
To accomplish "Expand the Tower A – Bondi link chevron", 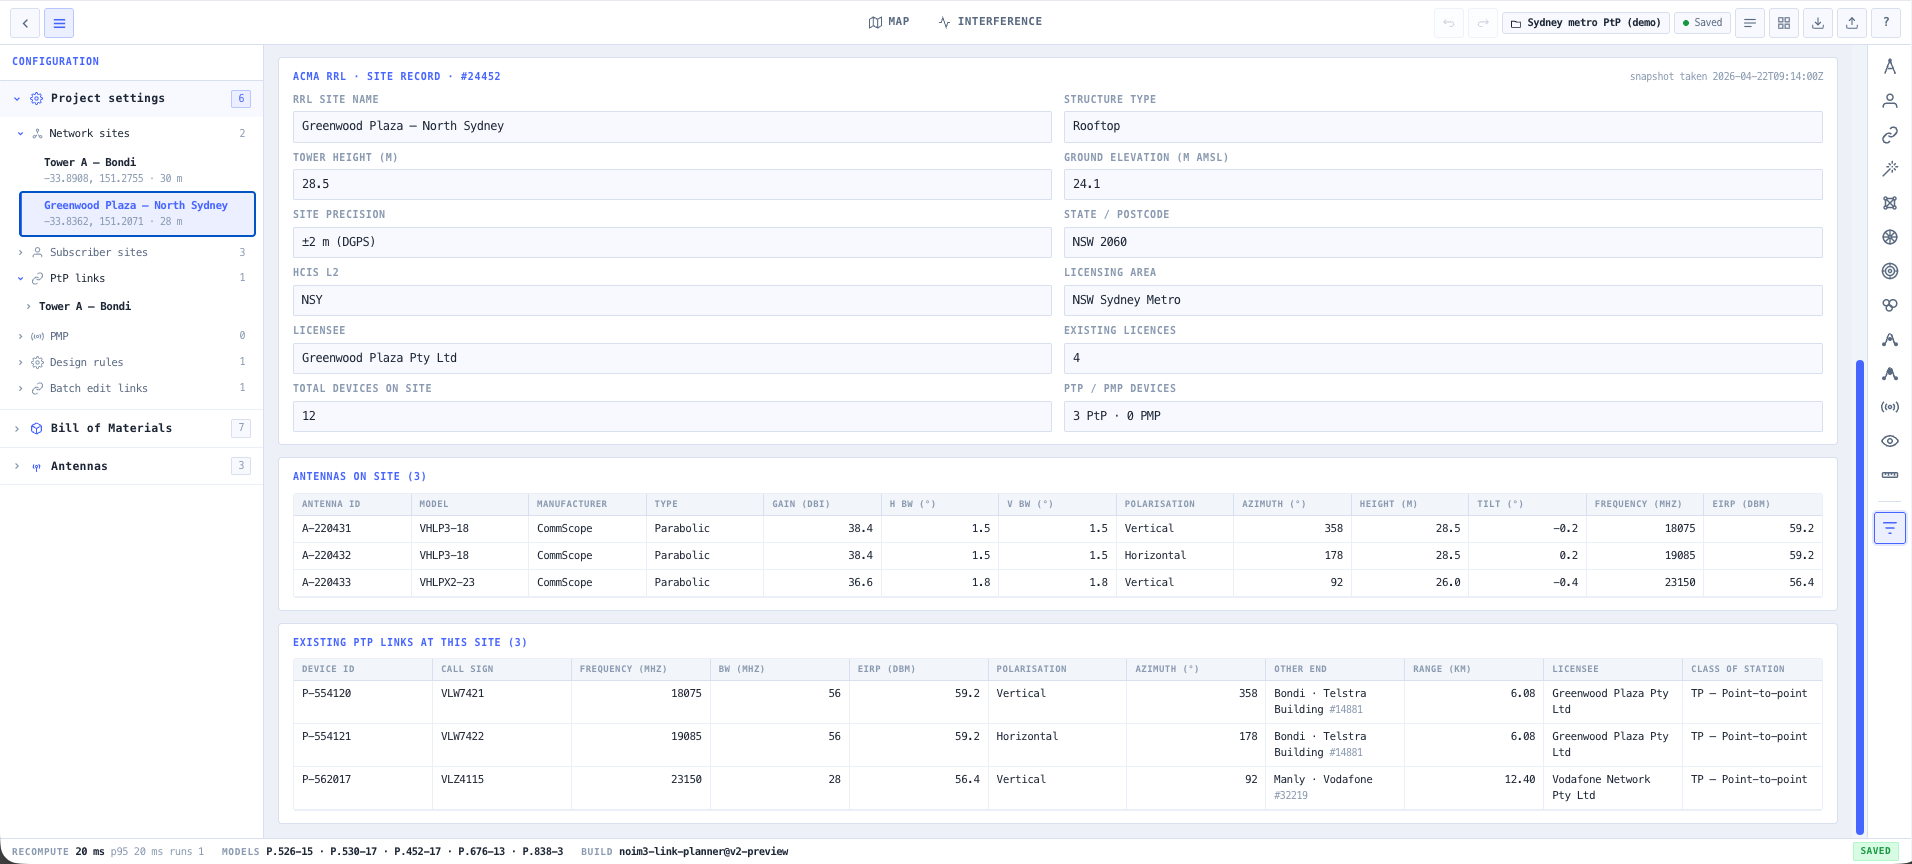I will 28,307.
